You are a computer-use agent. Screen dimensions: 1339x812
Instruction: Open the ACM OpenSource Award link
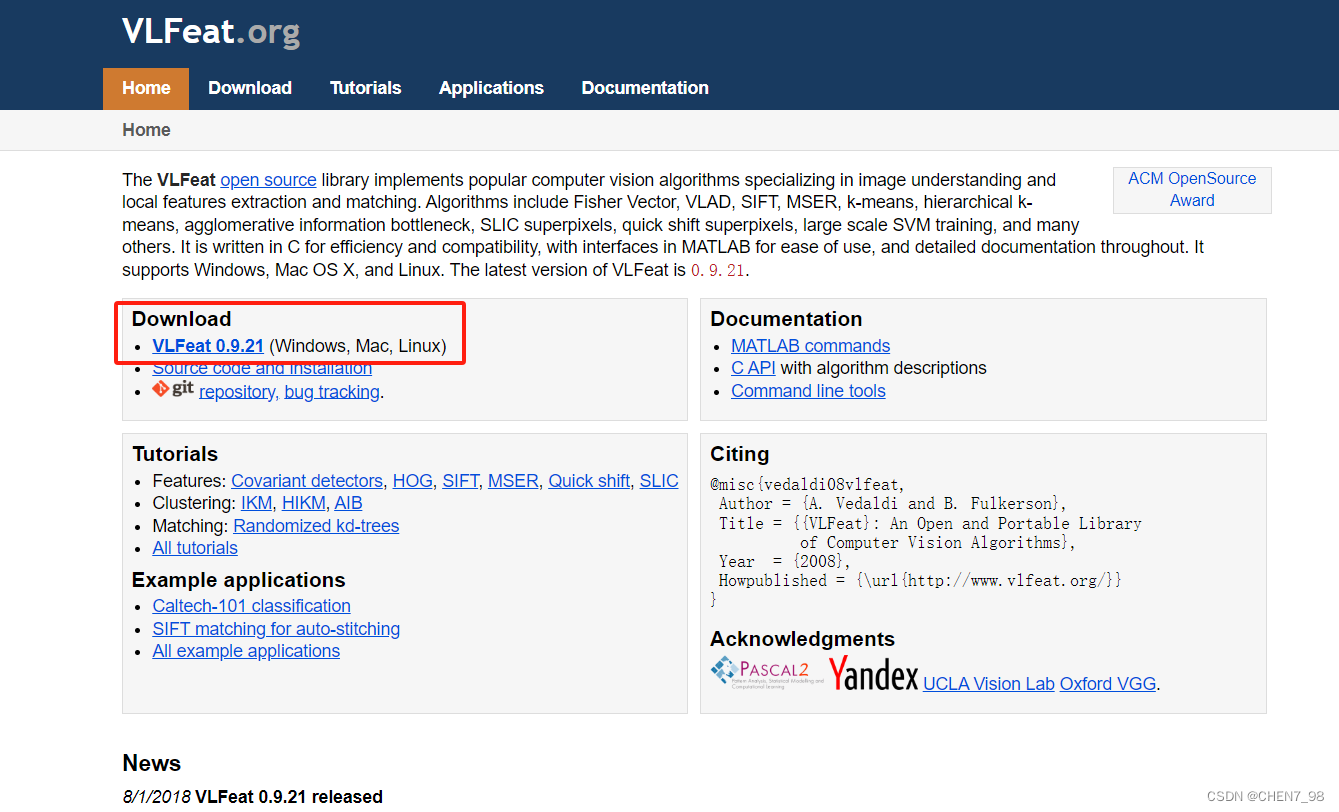(x=1192, y=189)
